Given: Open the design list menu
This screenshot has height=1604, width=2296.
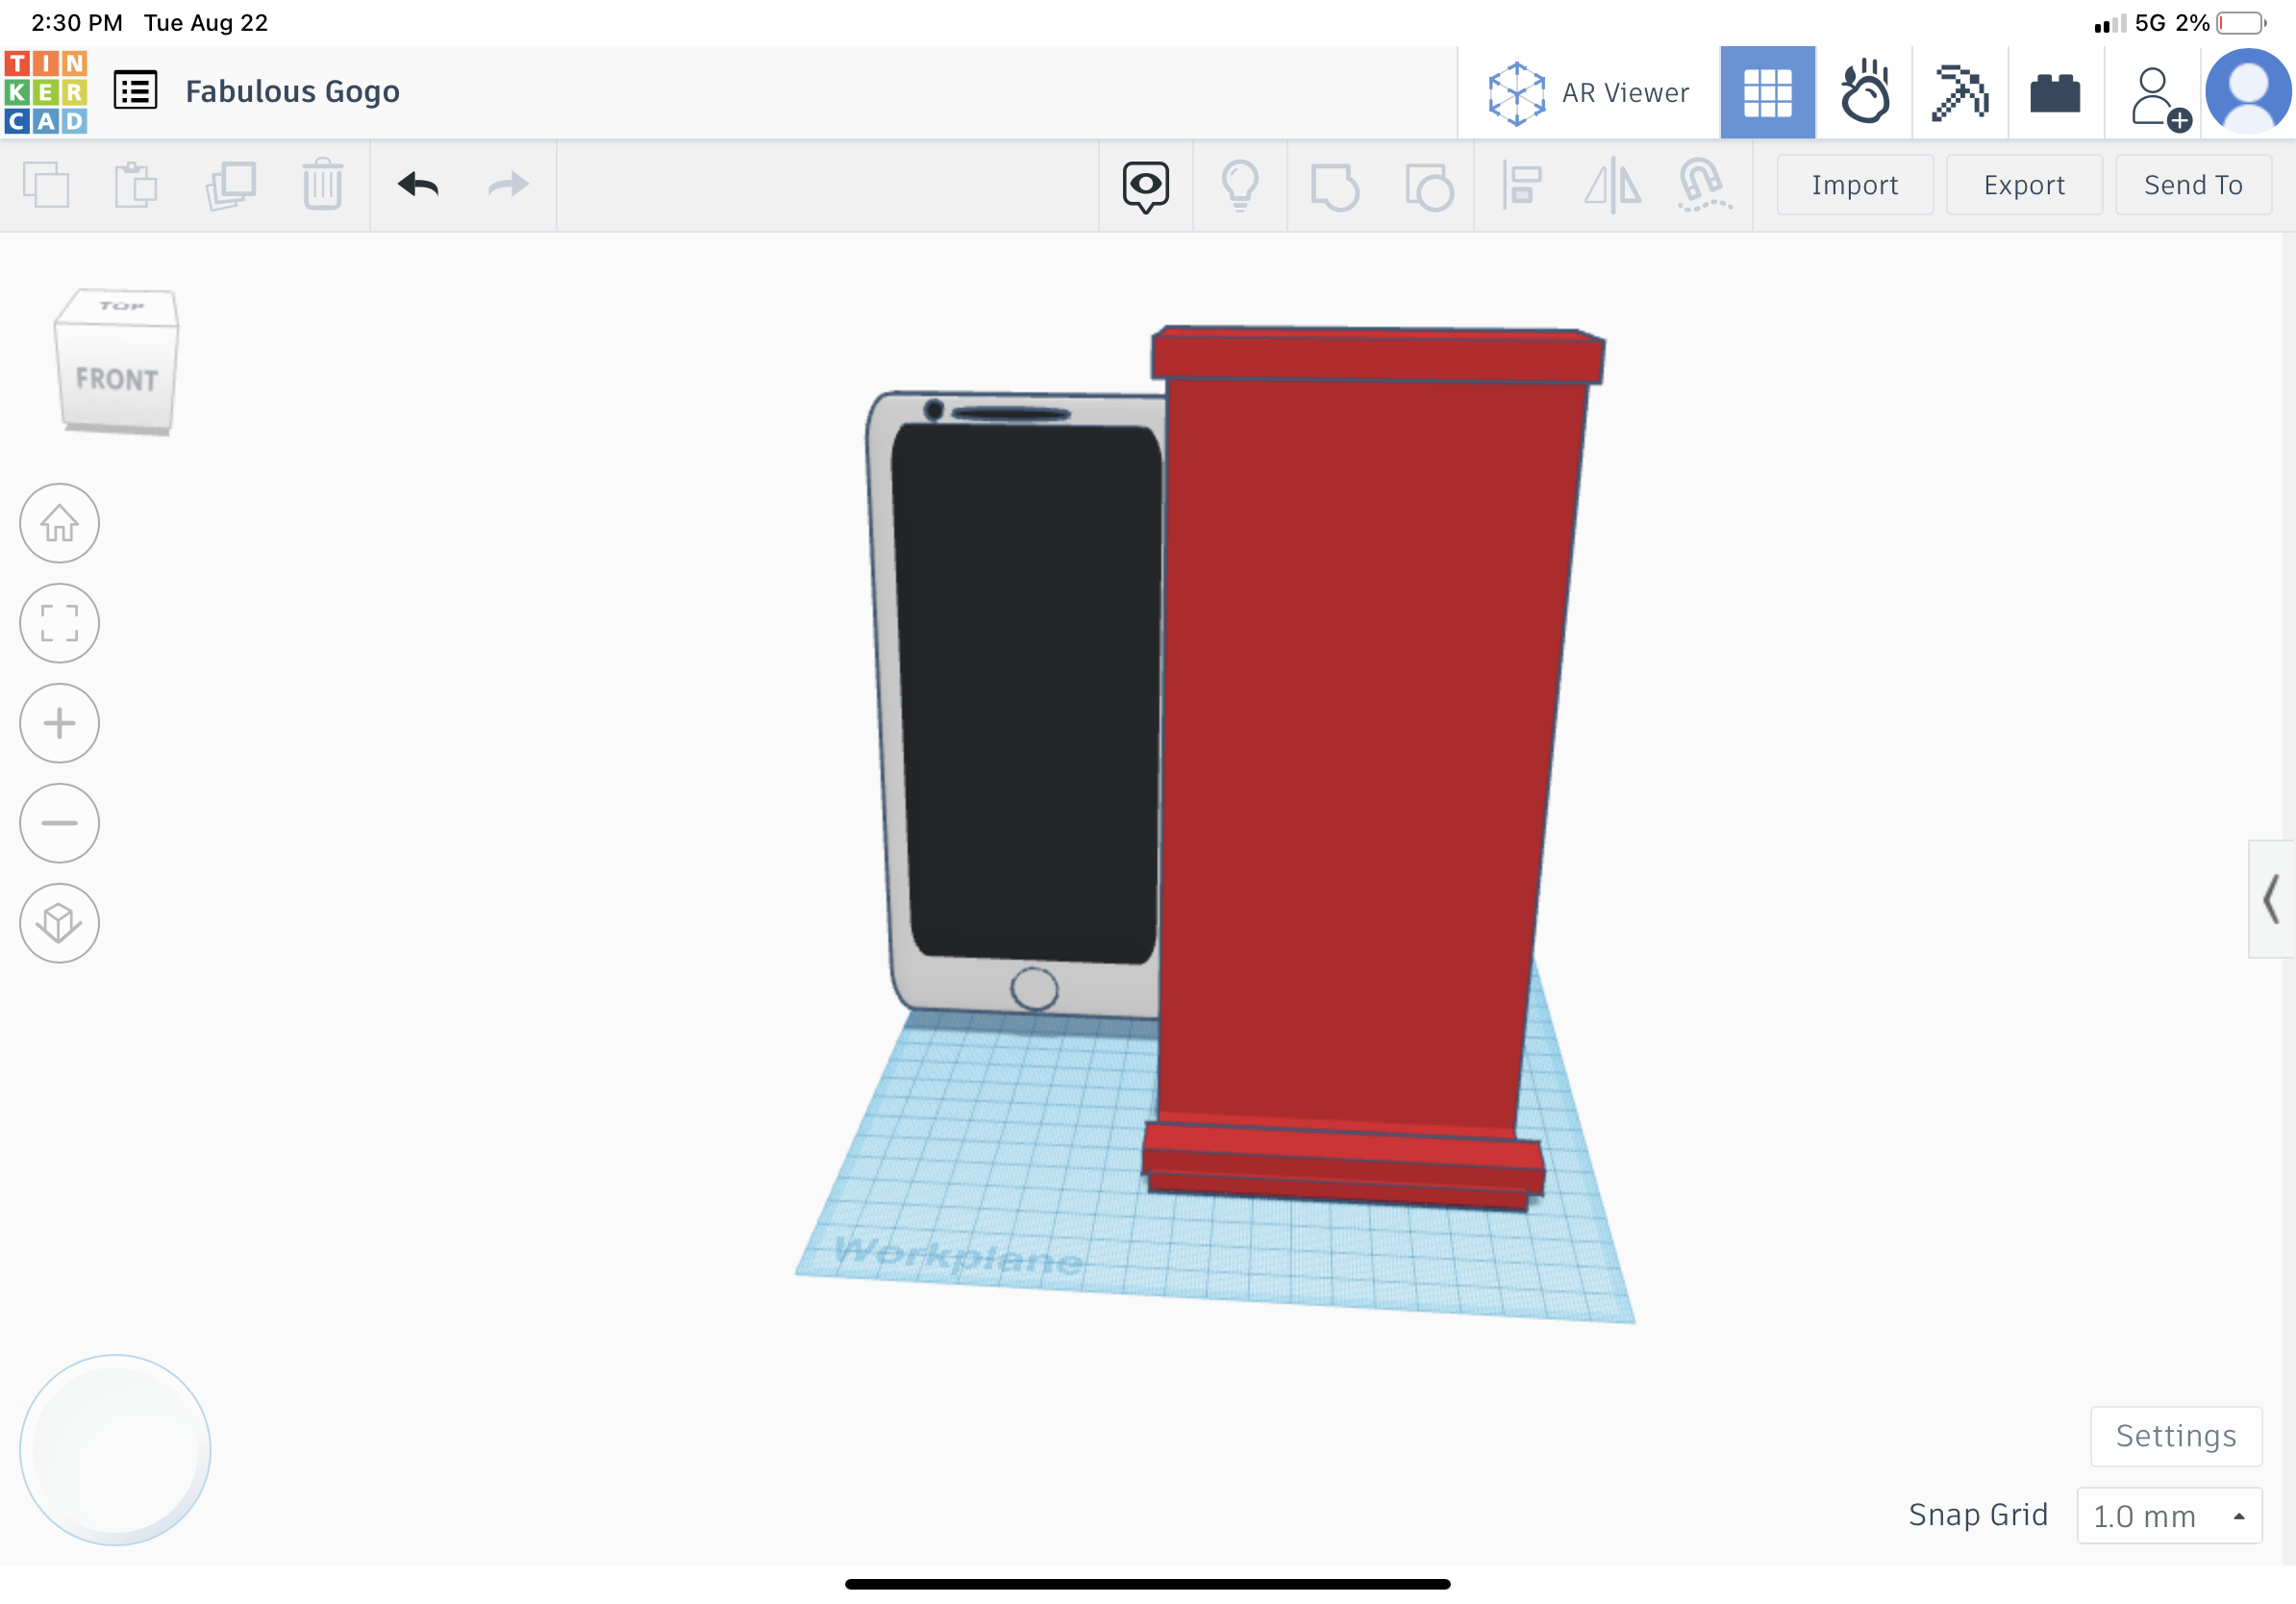Looking at the screenshot, I should point(136,89).
